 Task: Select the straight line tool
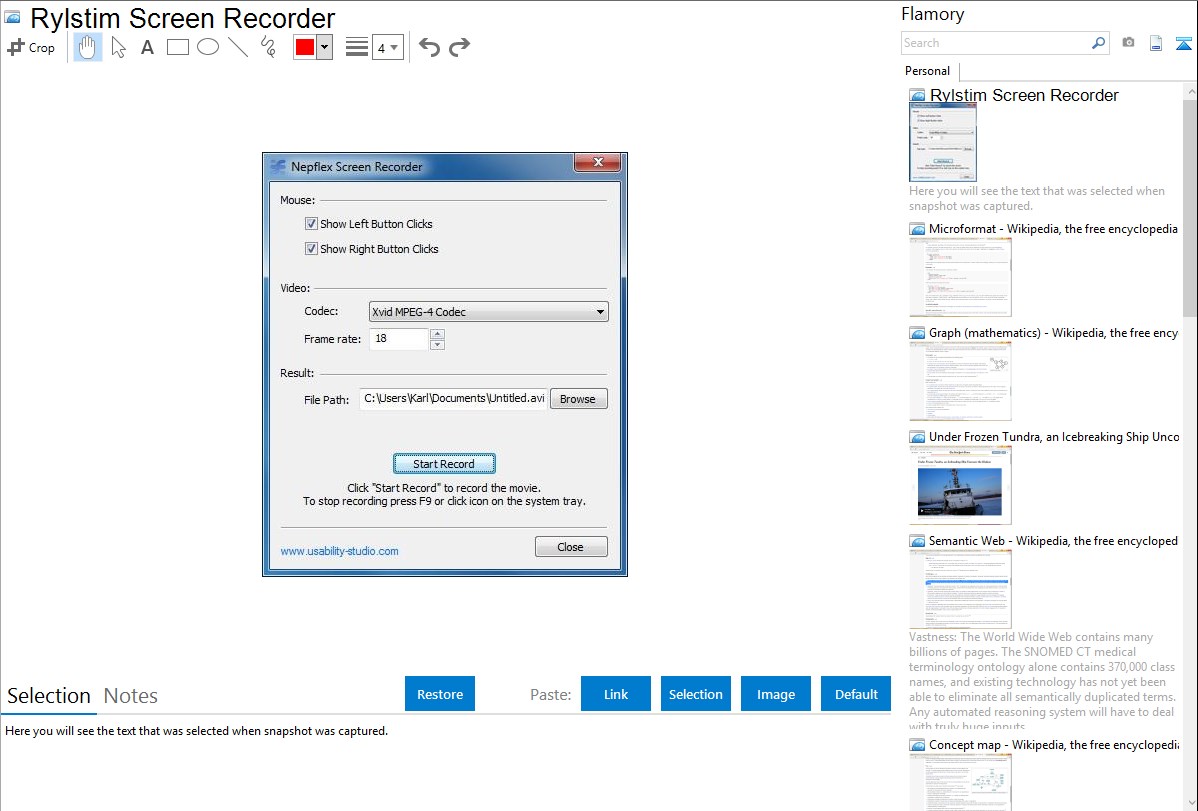click(x=238, y=47)
